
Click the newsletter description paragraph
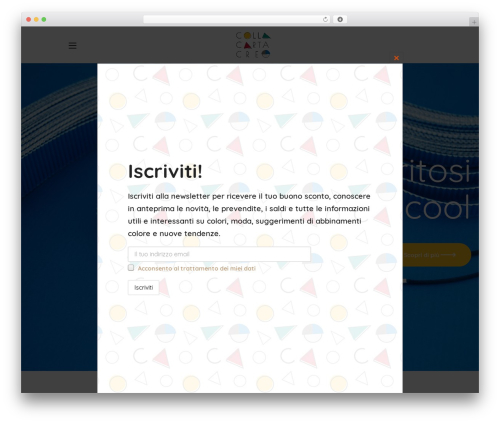pos(249,215)
